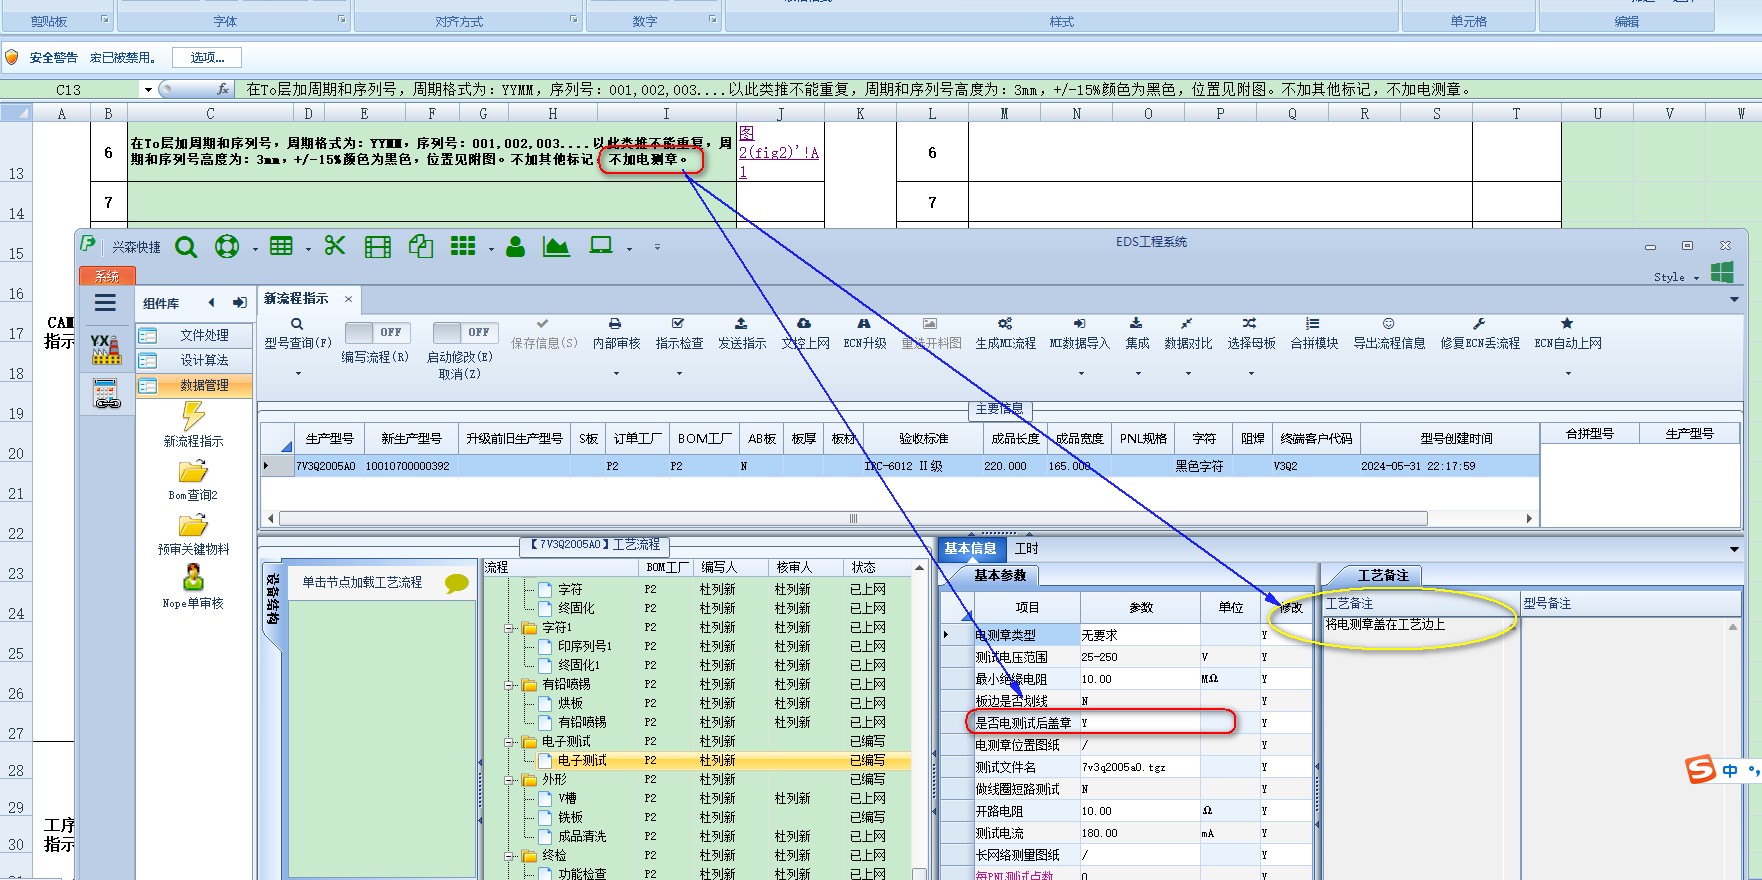Open the 文件处理 group
Viewport: 1762px width, 880px height.
pyautogui.click(x=194, y=335)
